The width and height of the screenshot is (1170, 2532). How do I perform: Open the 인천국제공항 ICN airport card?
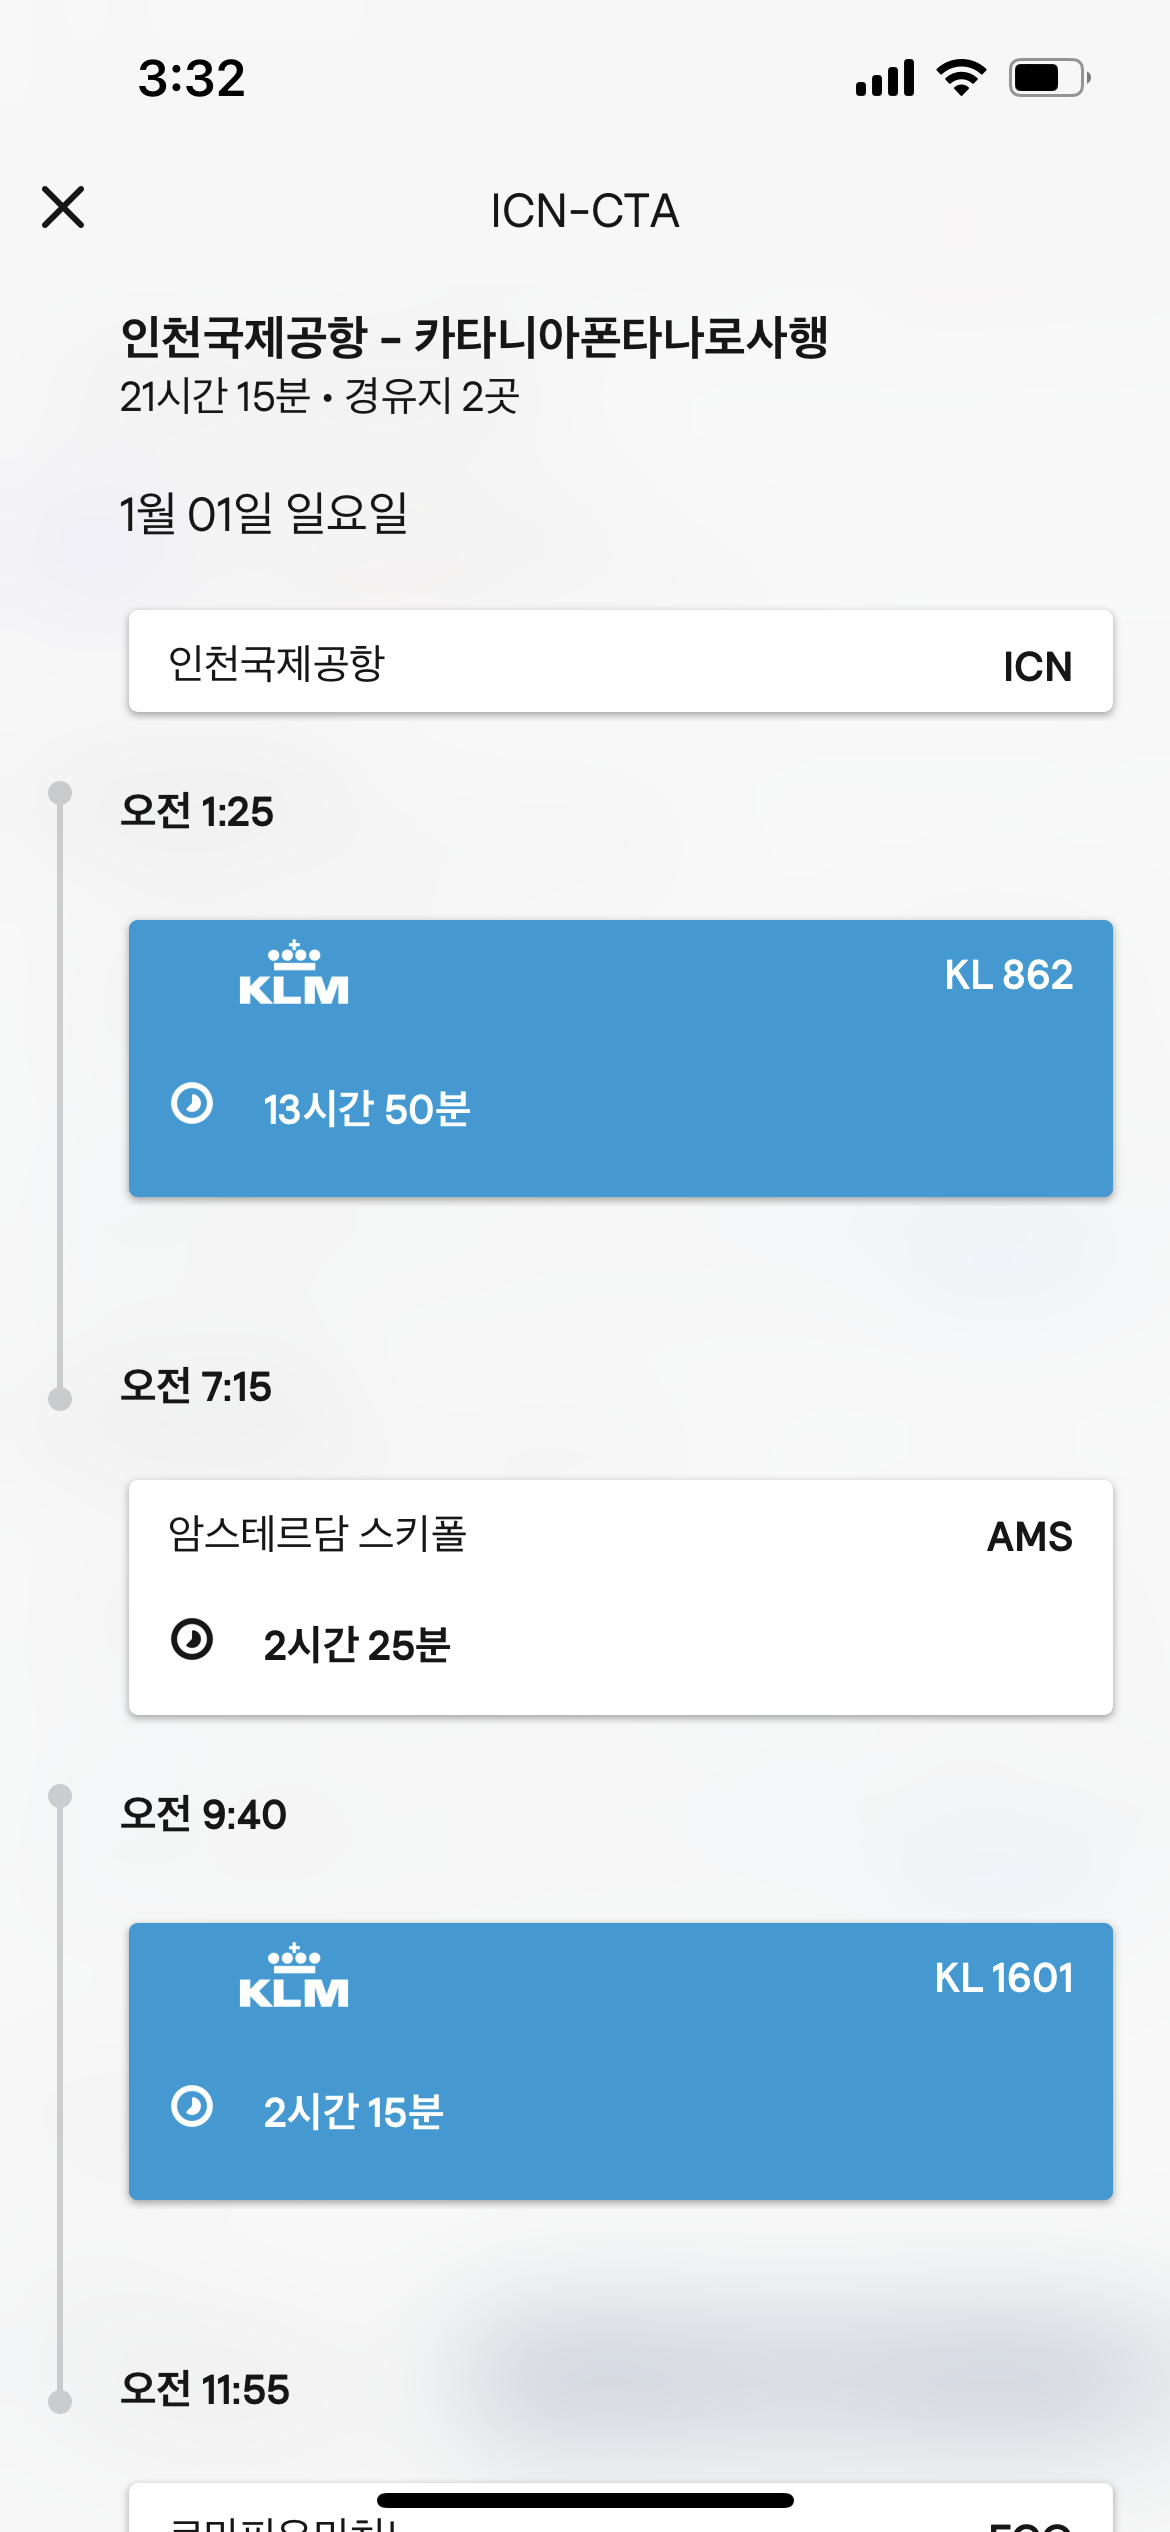coord(620,662)
